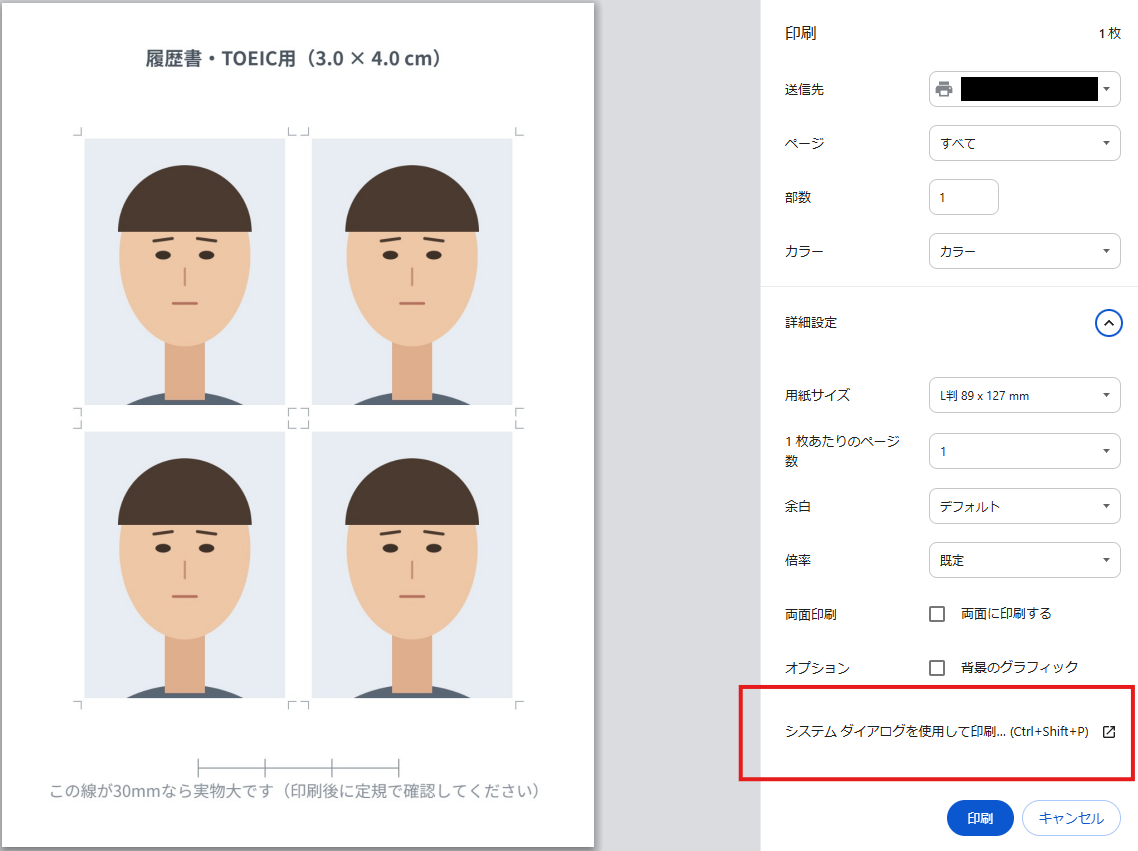The image size is (1138, 851).
Task: Click the 印刷 heading text at top
Action: 801,33
